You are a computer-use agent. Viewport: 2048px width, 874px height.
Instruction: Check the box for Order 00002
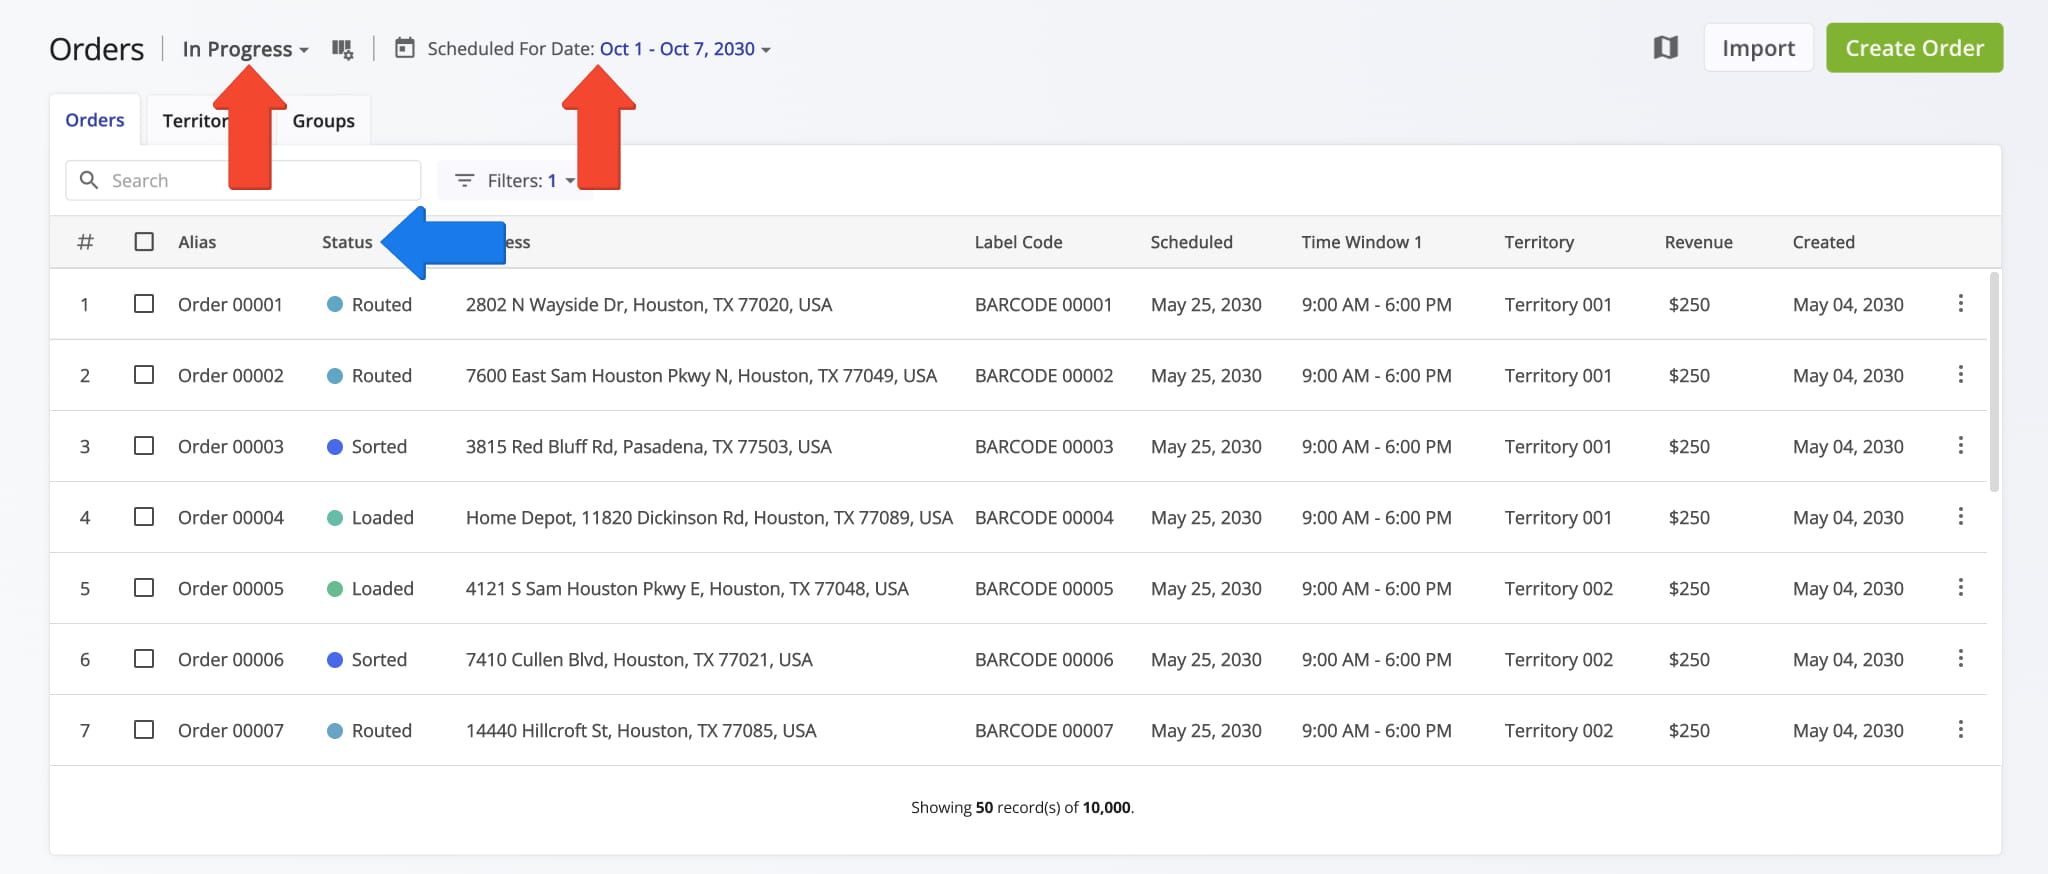click(144, 374)
